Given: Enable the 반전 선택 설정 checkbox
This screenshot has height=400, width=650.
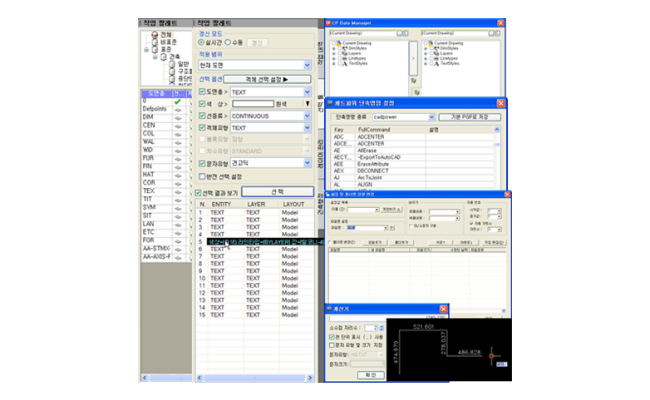Looking at the screenshot, I should 202,176.
